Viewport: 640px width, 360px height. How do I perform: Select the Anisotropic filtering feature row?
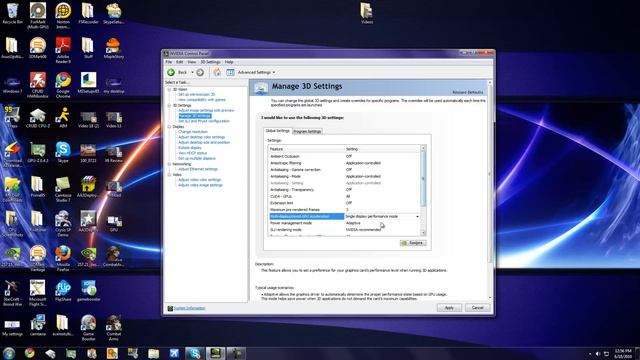coord(344,163)
